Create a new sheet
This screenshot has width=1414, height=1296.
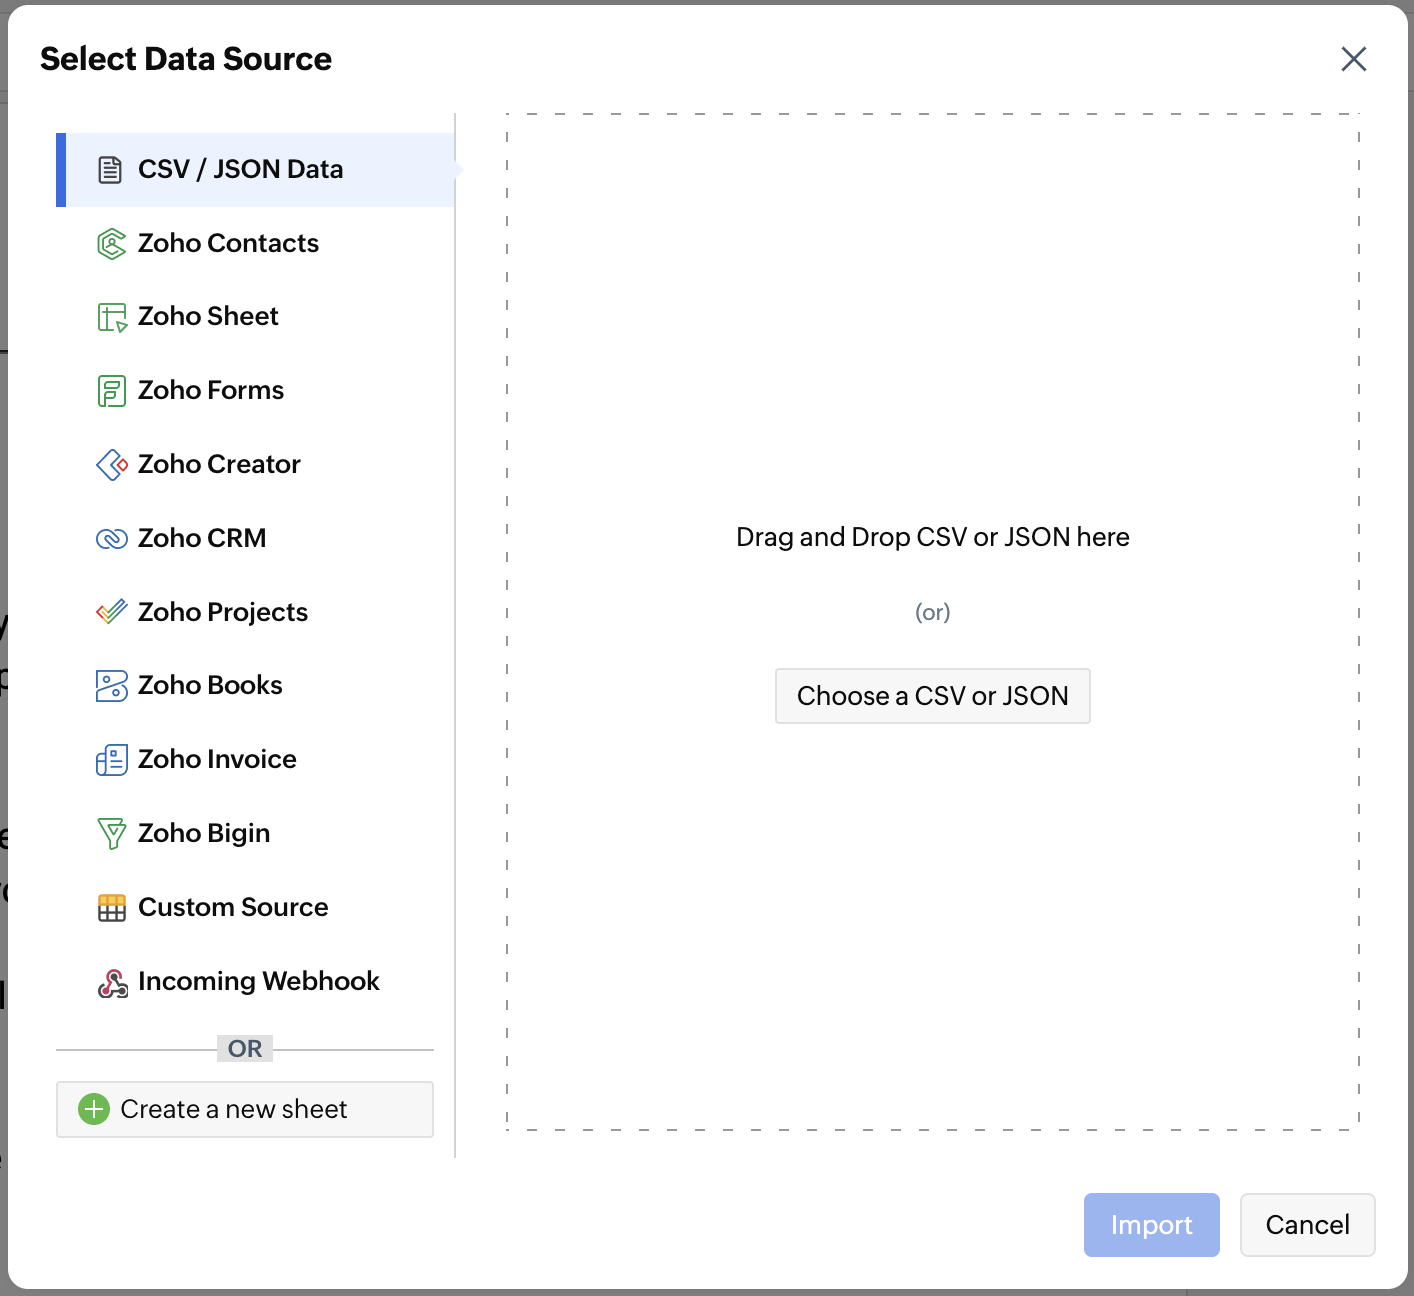245,1109
